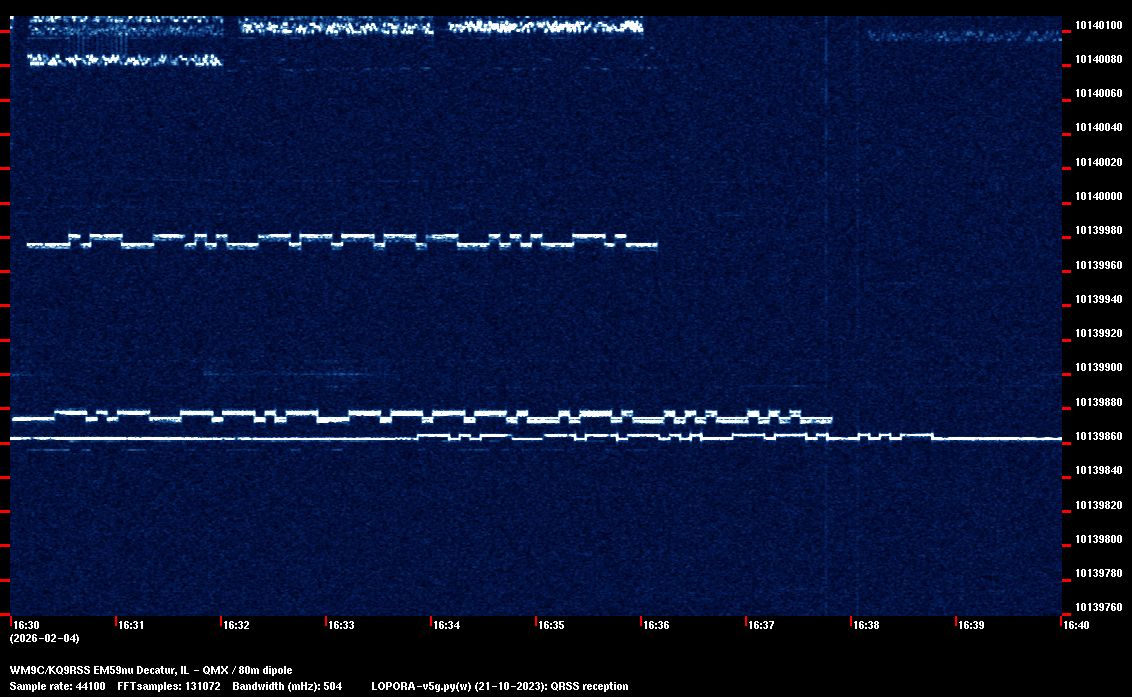Click the 16:31 time axis label

click(x=131, y=625)
